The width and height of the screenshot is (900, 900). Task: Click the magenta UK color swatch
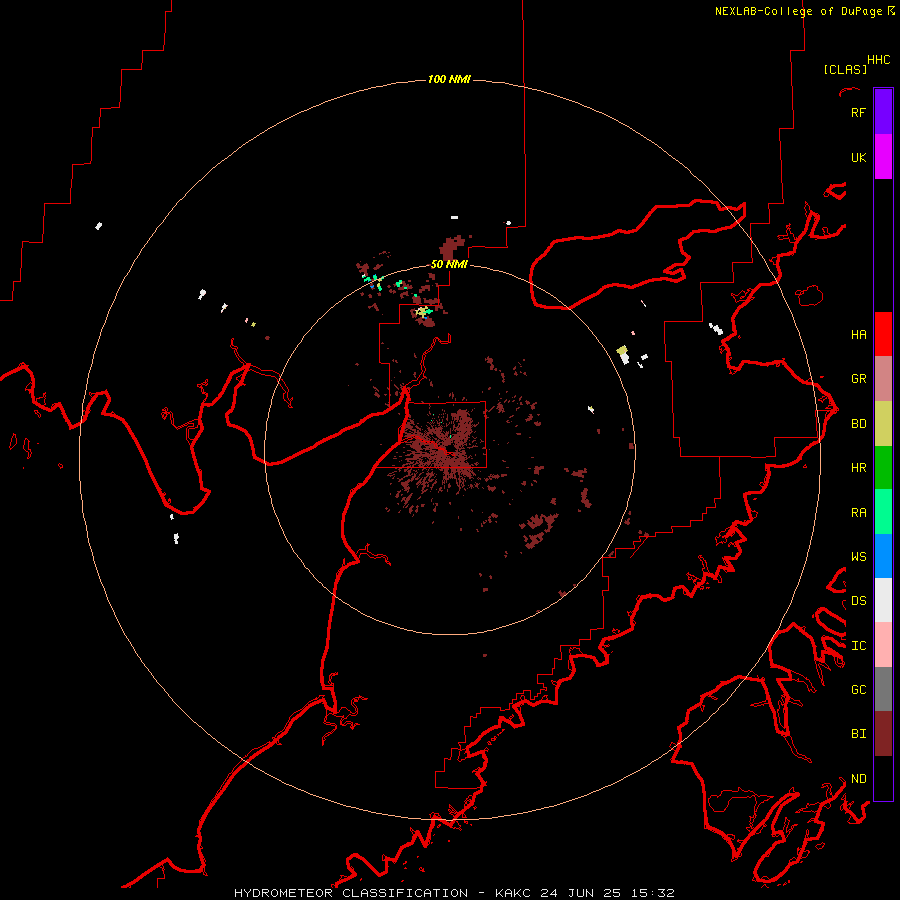(883, 157)
